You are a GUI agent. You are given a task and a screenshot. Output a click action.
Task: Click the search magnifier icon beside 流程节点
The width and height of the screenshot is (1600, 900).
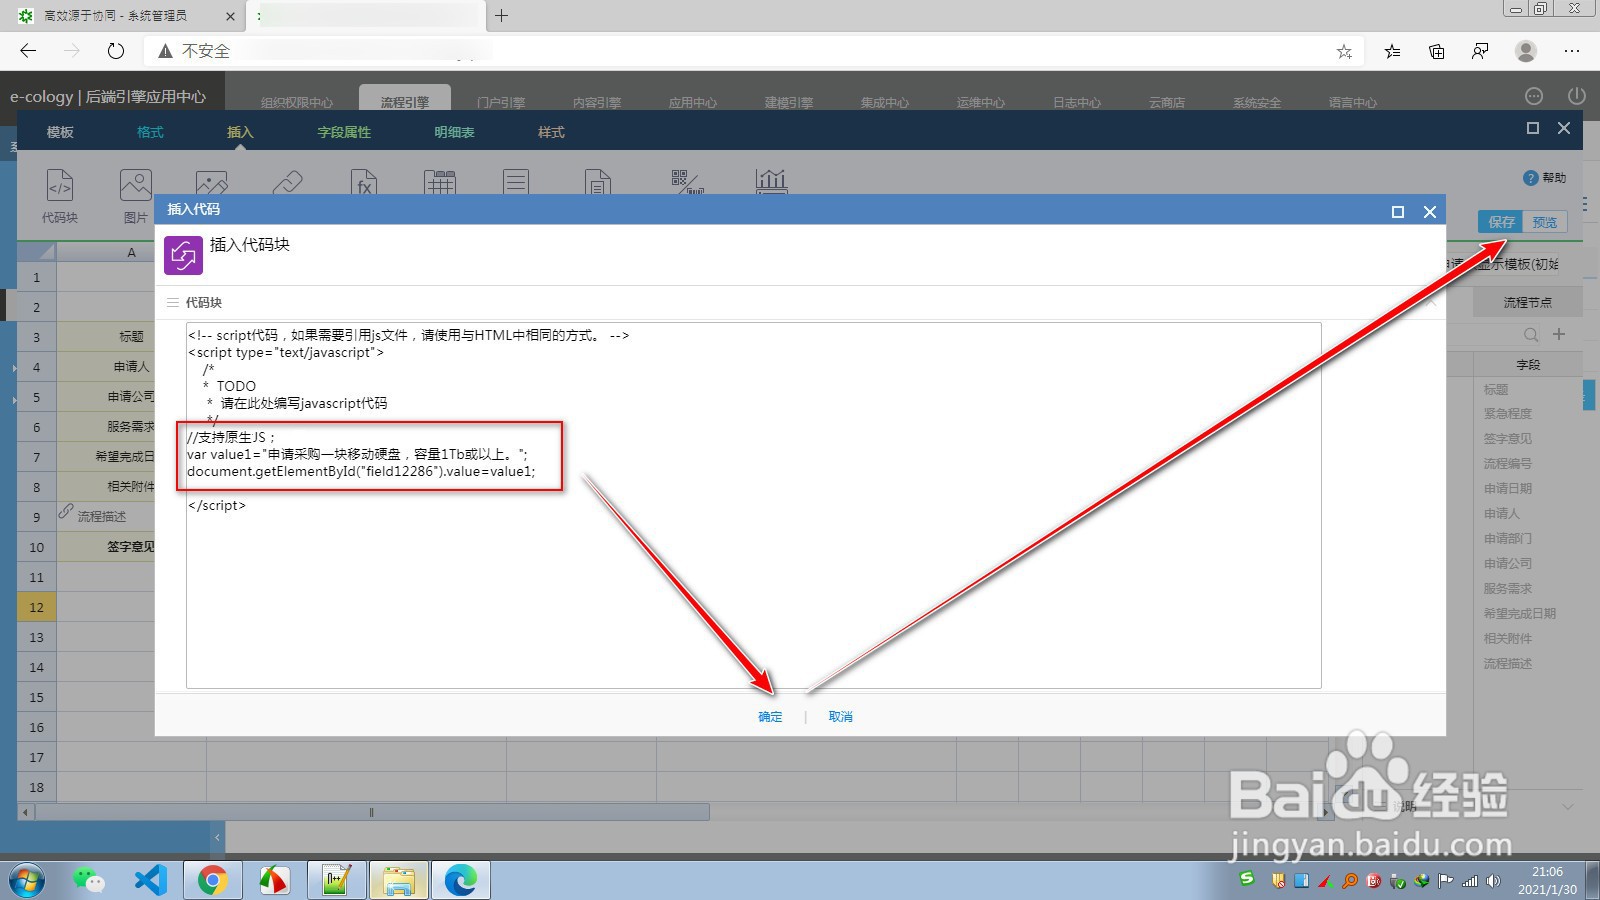click(1531, 335)
